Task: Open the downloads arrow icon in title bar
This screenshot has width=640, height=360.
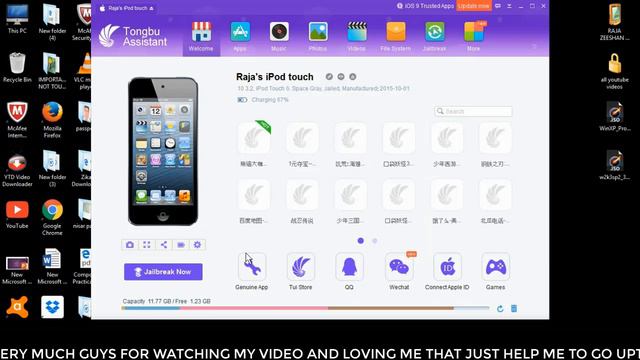Action: click(x=509, y=6)
